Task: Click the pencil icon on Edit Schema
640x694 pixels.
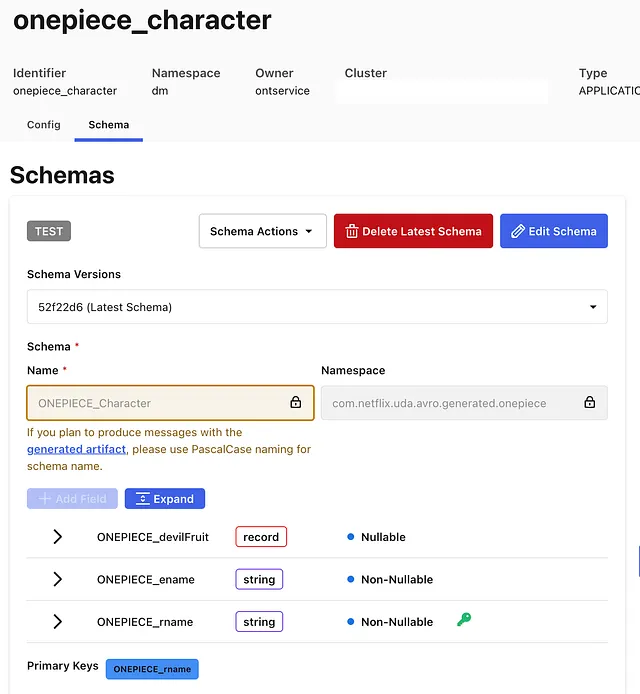Action: coord(517,231)
